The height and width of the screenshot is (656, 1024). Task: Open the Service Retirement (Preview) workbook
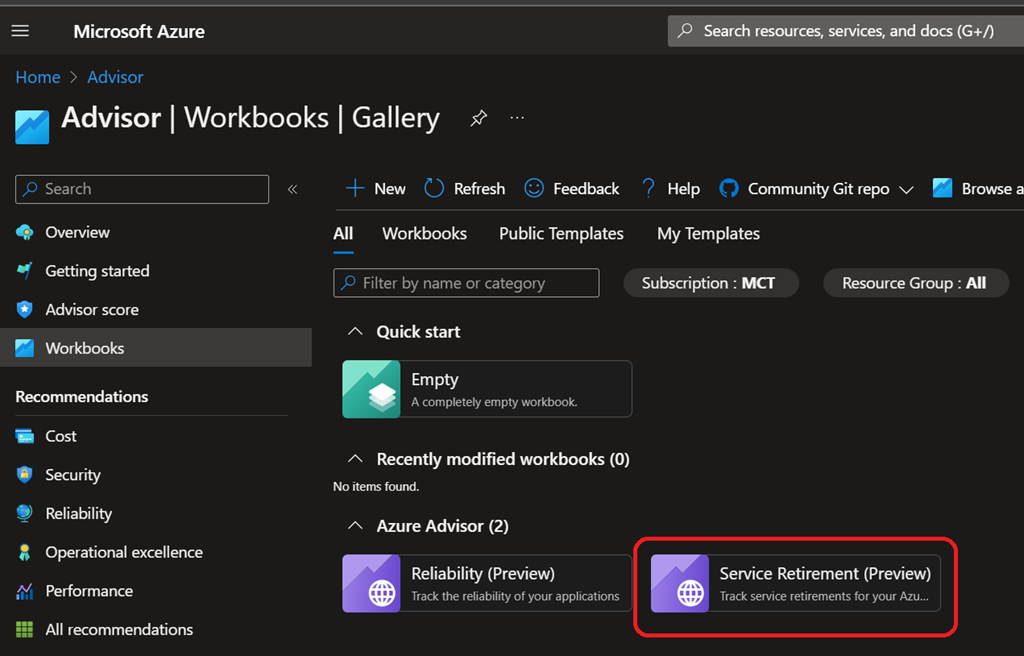click(796, 584)
